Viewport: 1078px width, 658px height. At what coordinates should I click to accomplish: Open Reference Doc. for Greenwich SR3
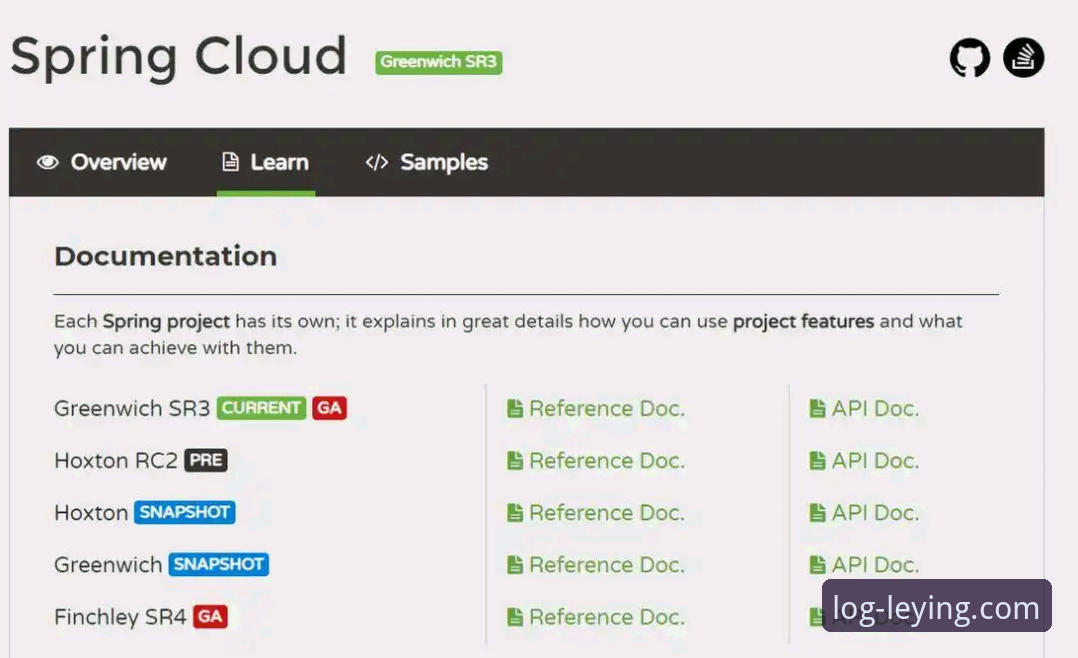[596, 408]
